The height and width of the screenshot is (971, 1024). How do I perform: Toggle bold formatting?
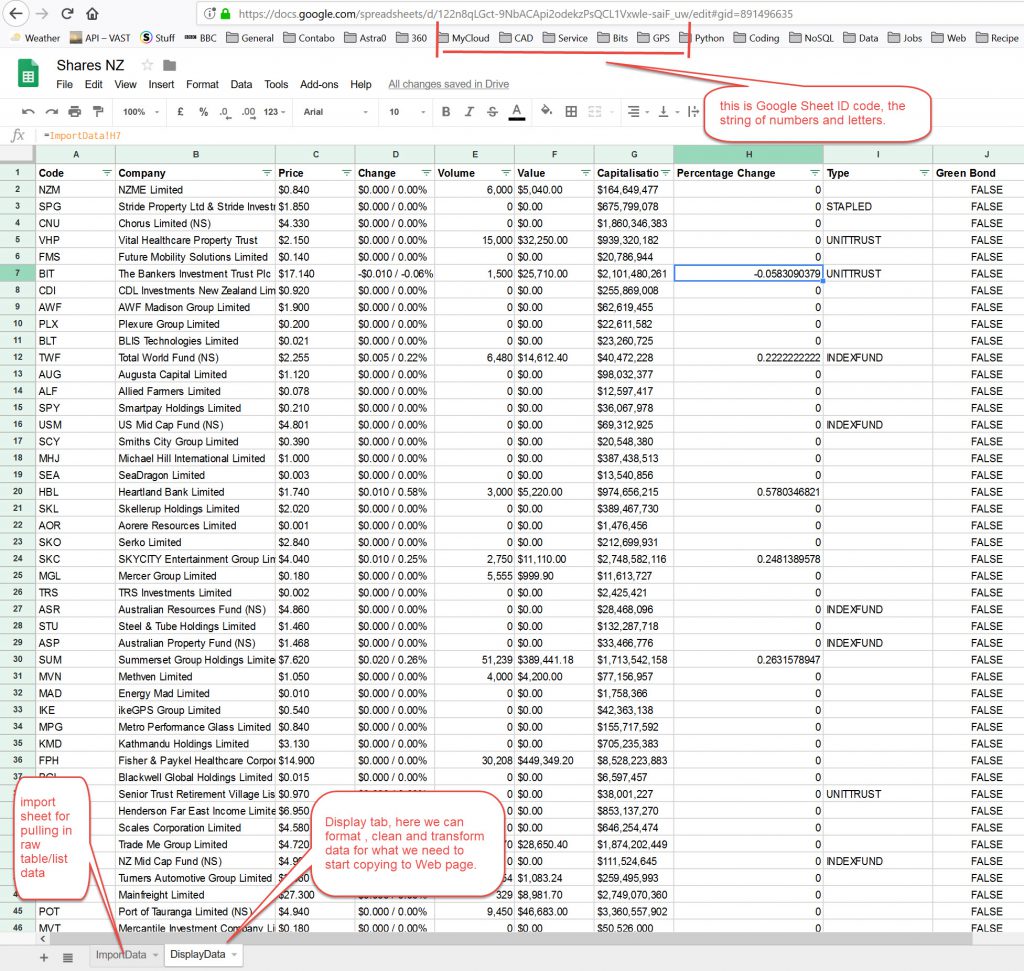[446, 112]
